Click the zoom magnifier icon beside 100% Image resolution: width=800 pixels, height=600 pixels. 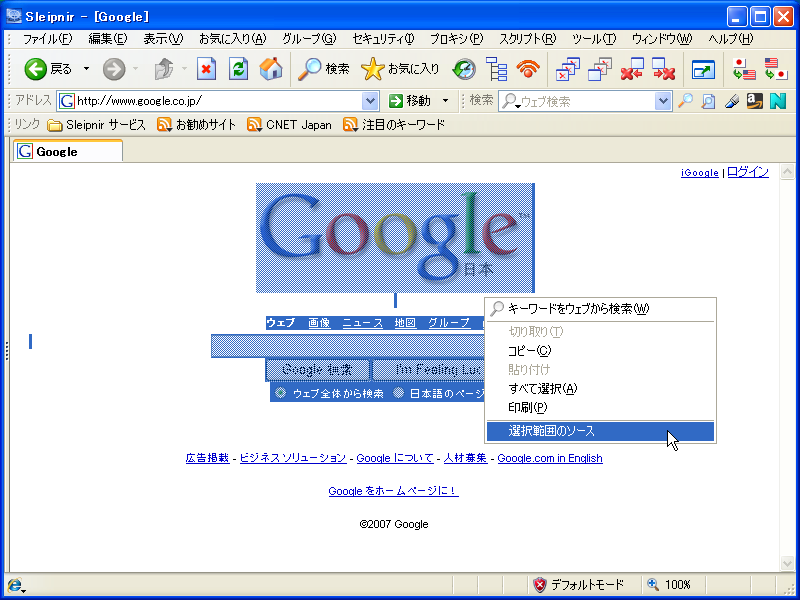[653, 584]
